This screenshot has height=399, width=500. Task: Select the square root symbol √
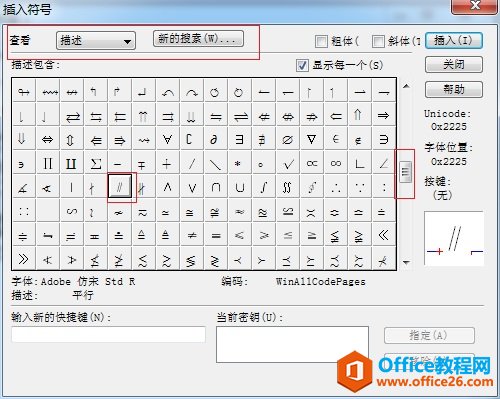pos(287,163)
